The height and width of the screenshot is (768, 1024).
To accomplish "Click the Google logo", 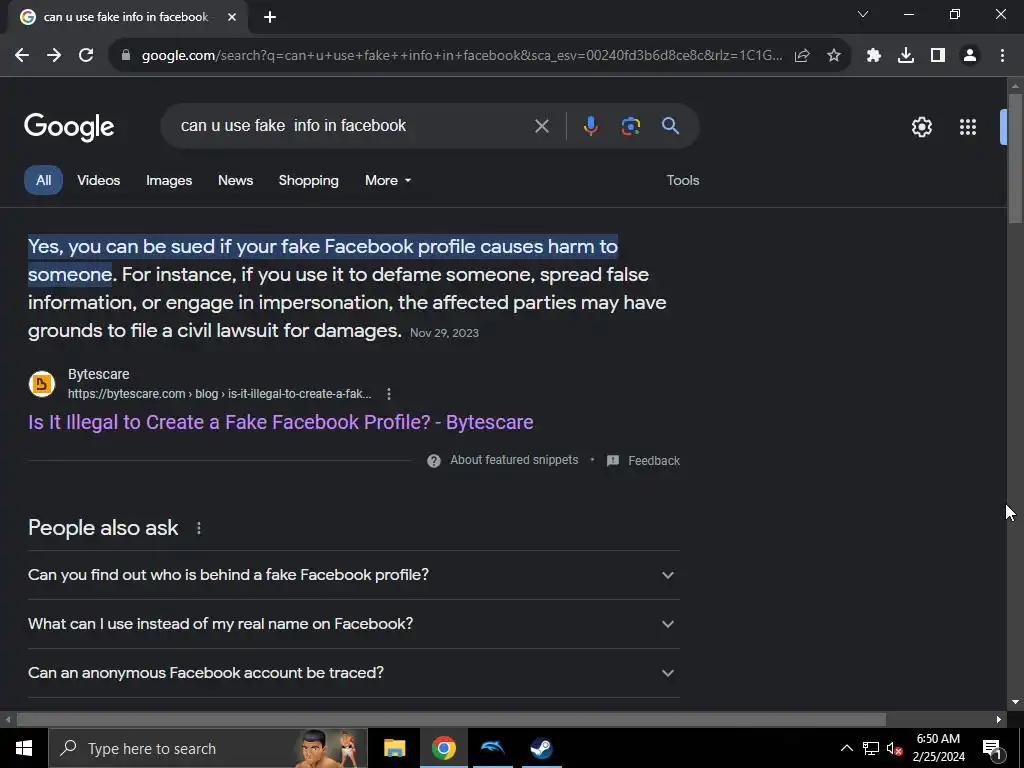I will (69, 127).
